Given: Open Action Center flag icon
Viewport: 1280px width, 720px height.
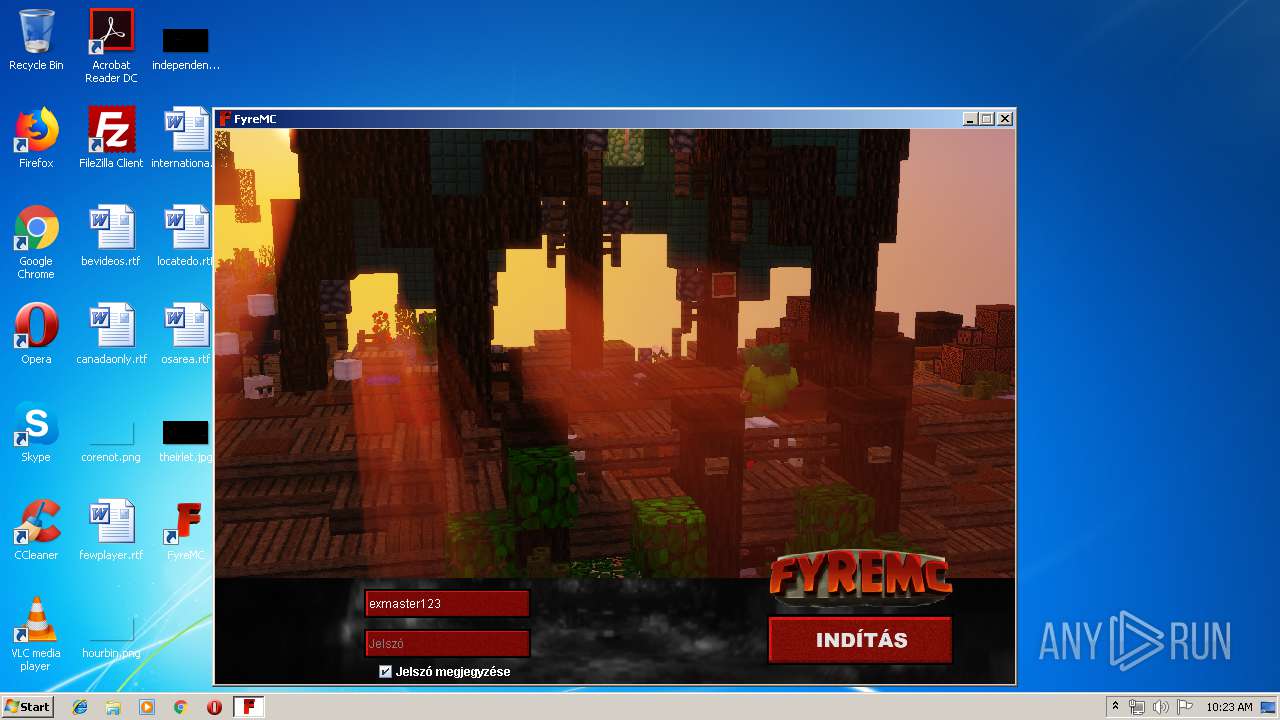Looking at the screenshot, I should 1183,707.
